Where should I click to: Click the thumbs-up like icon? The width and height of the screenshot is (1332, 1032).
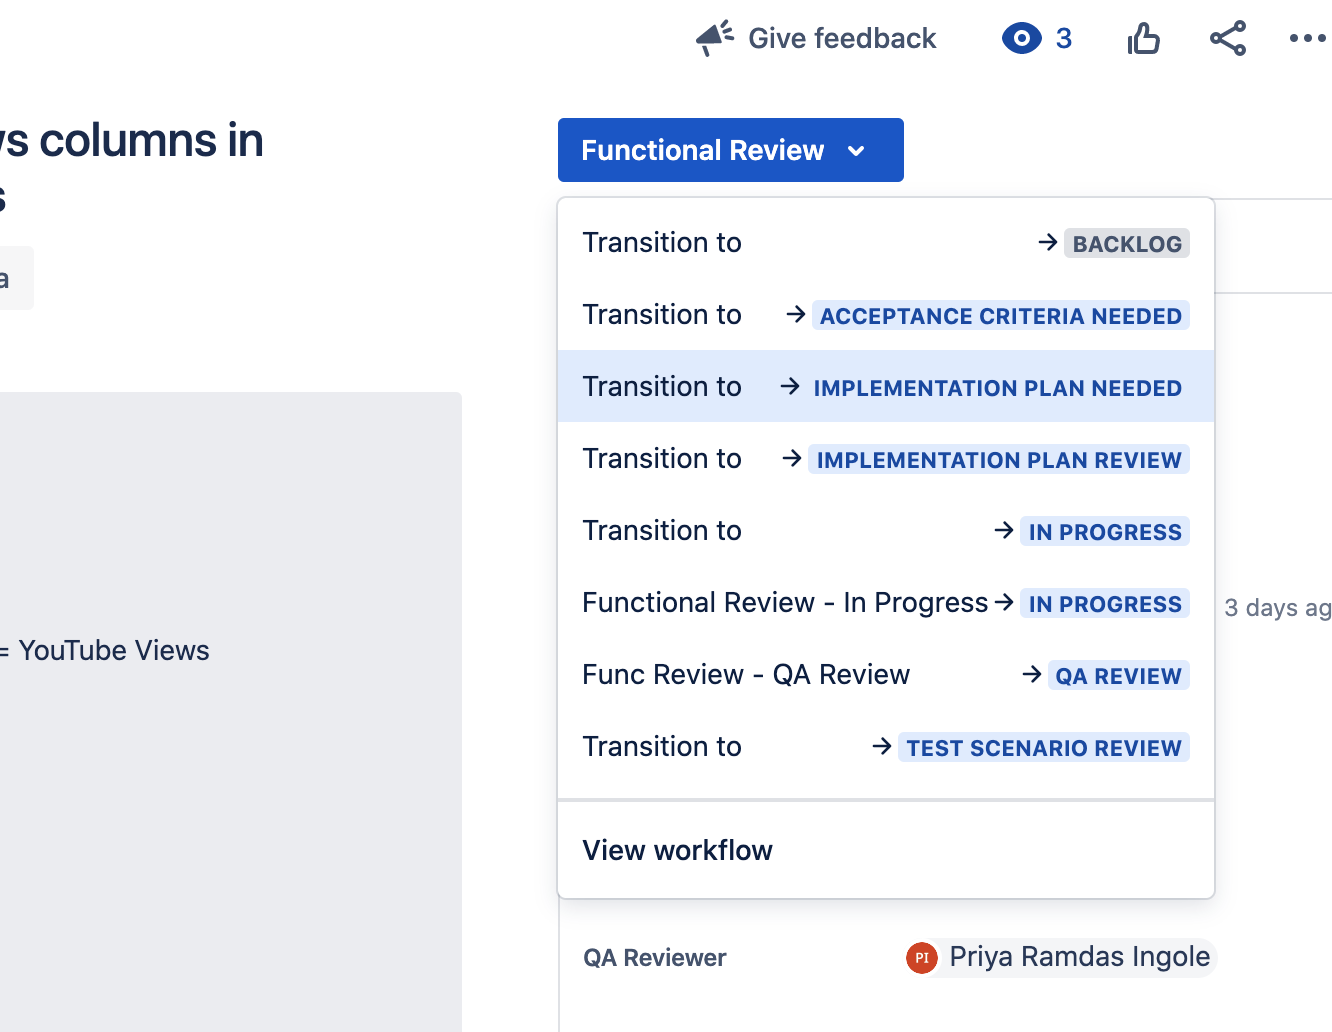click(x=1143, y=38)
